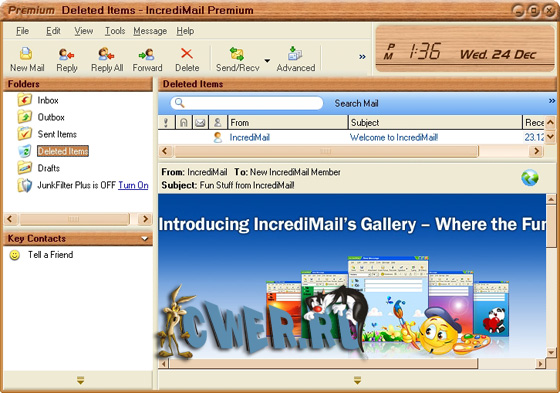Click the Send/Recv toolbar icon

(237, 54)
